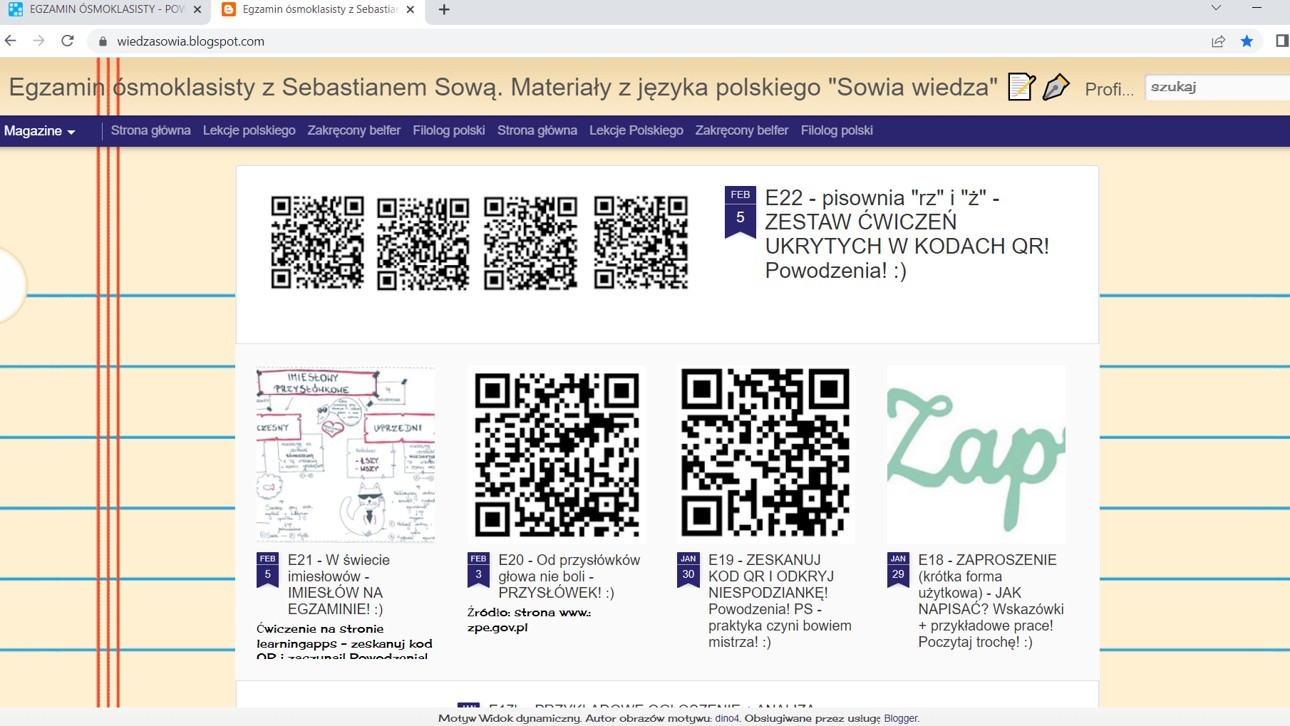Open Lekcje Polskiego capitalized menu item
Viewport: 1290px width, 726px height.
pyautogui.click(x=636, y=131)
